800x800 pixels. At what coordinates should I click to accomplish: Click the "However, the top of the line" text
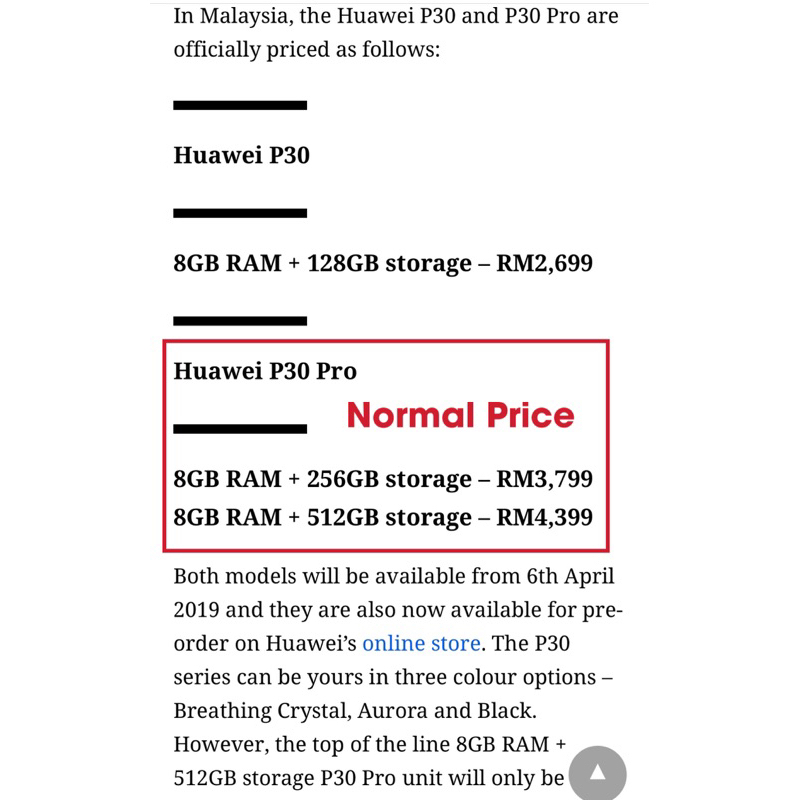[x=370, y=745]
